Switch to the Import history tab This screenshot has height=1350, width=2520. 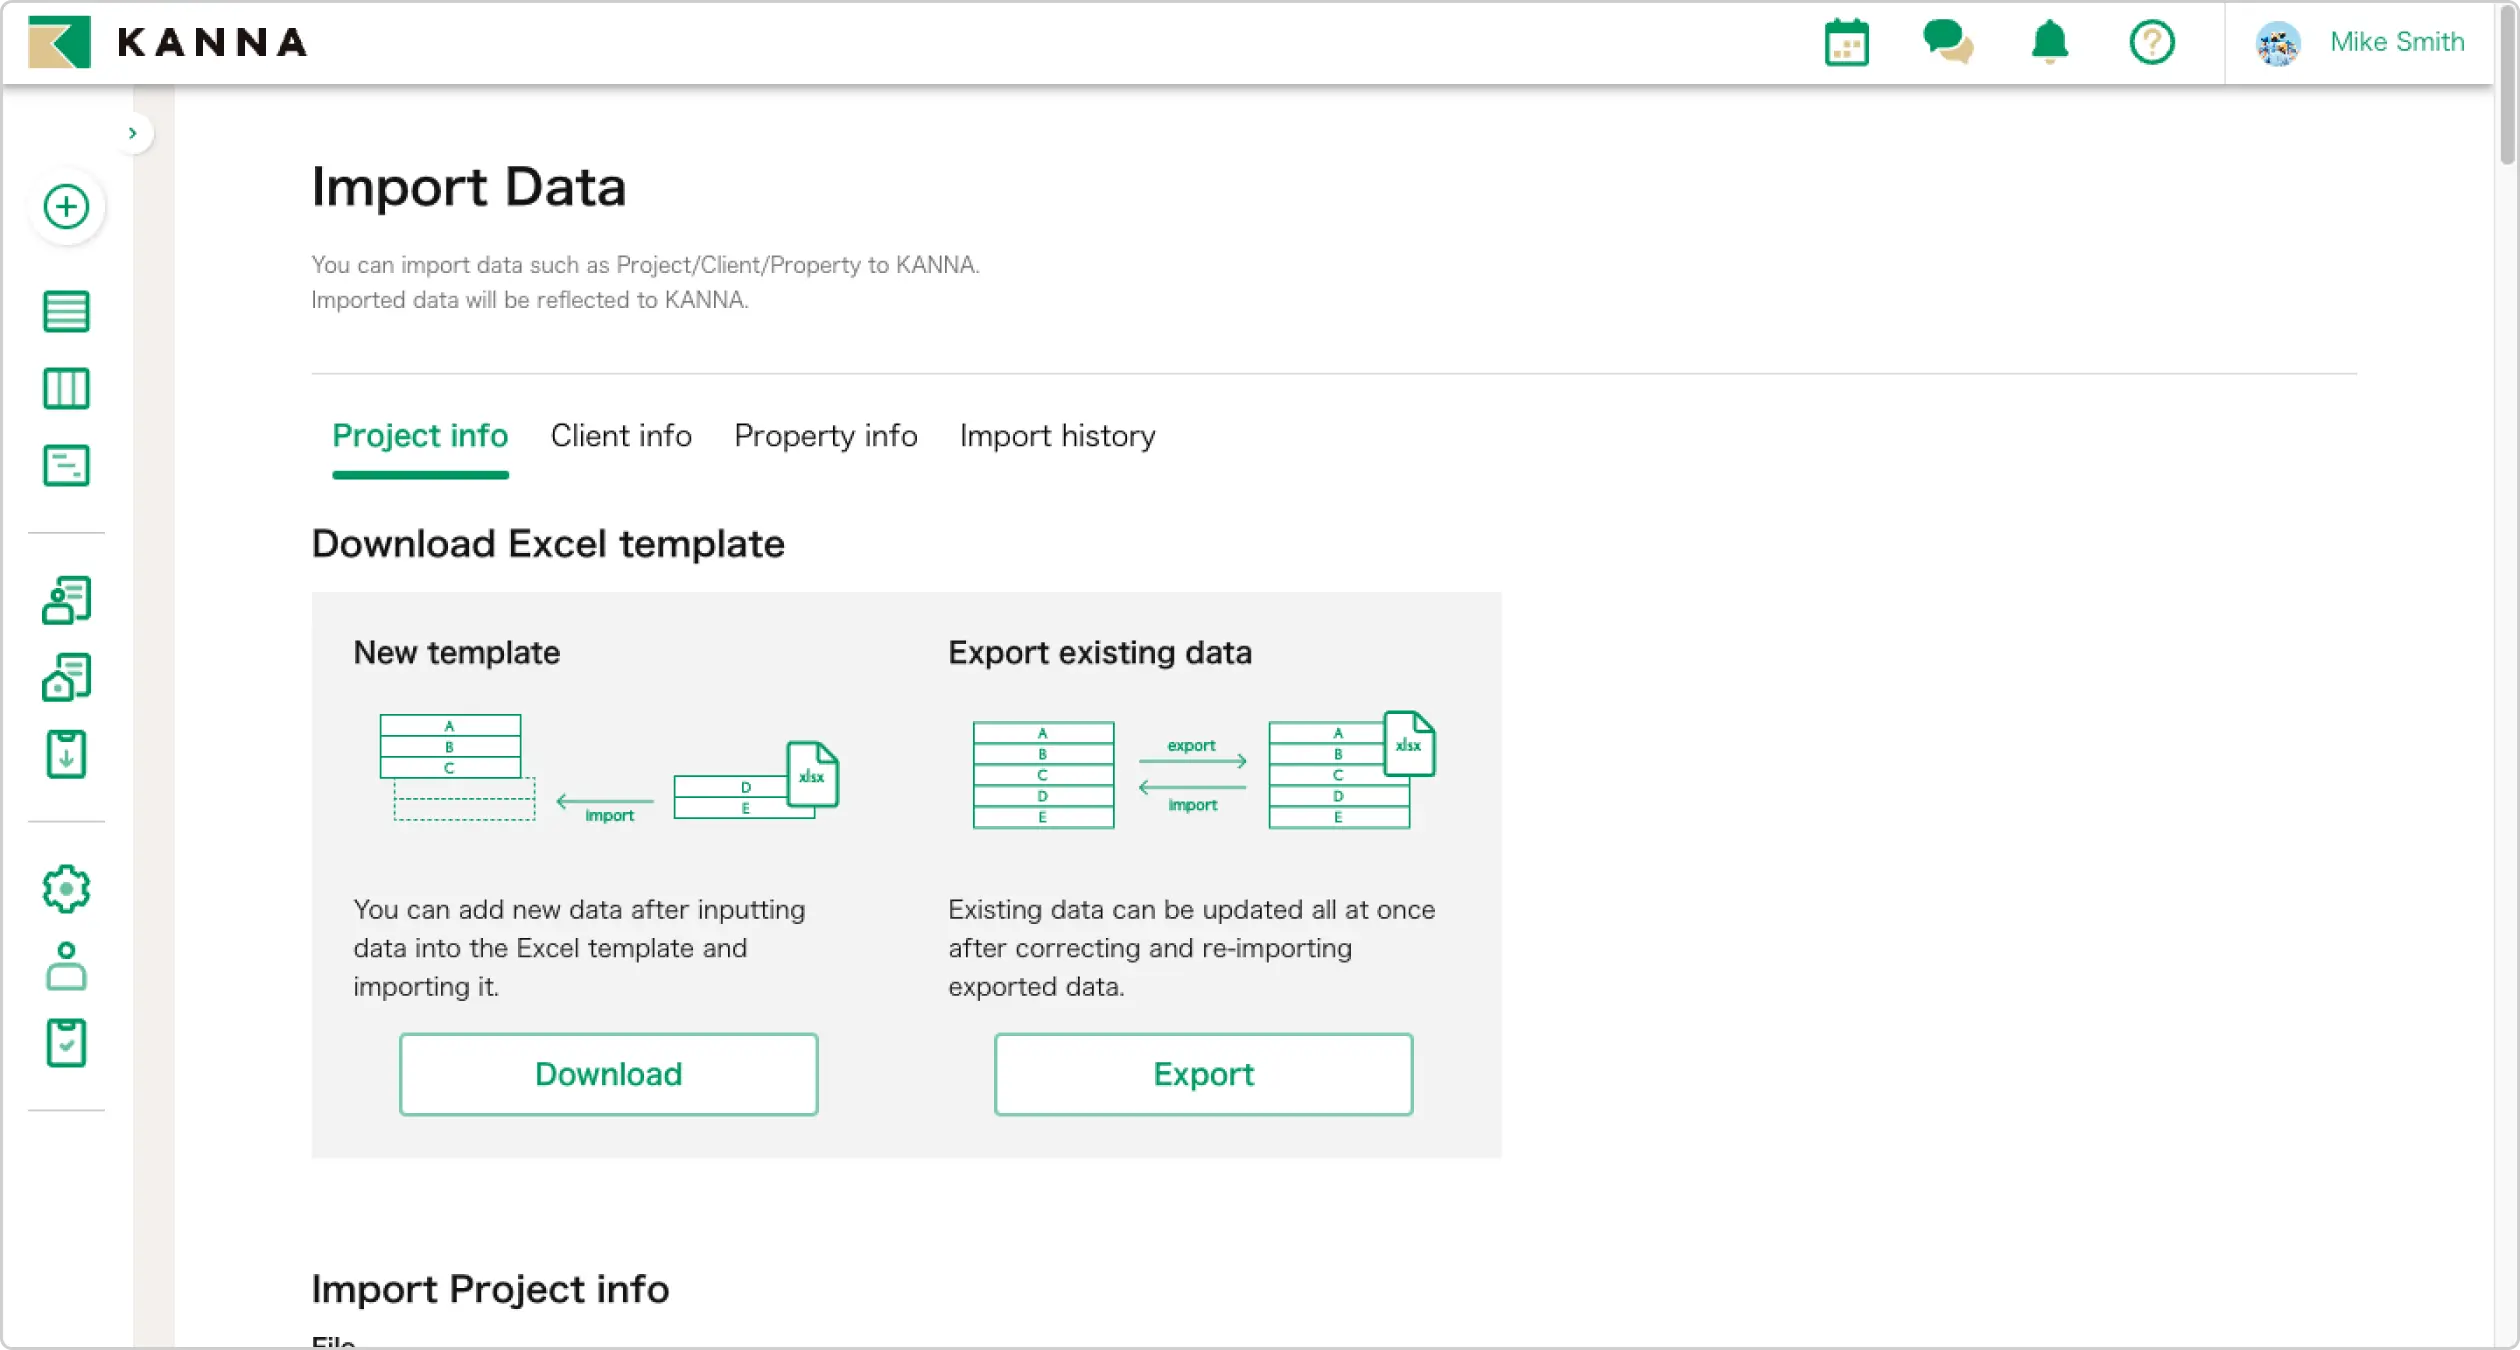(x=1057, y=436)
